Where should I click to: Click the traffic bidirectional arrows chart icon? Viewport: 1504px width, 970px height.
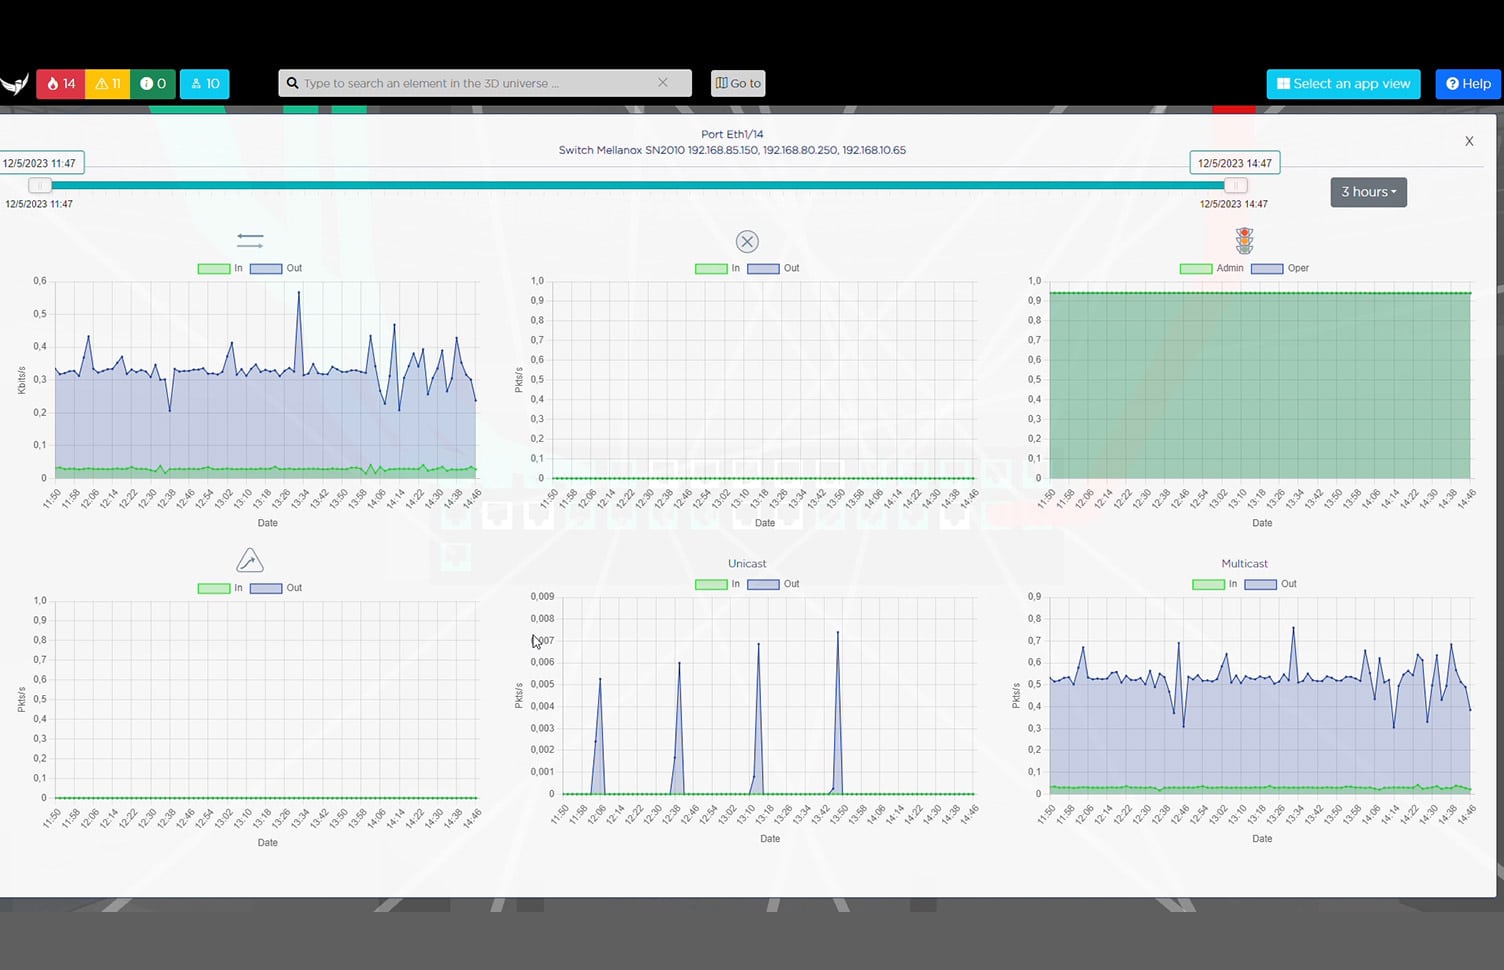[x=250, y=241]
